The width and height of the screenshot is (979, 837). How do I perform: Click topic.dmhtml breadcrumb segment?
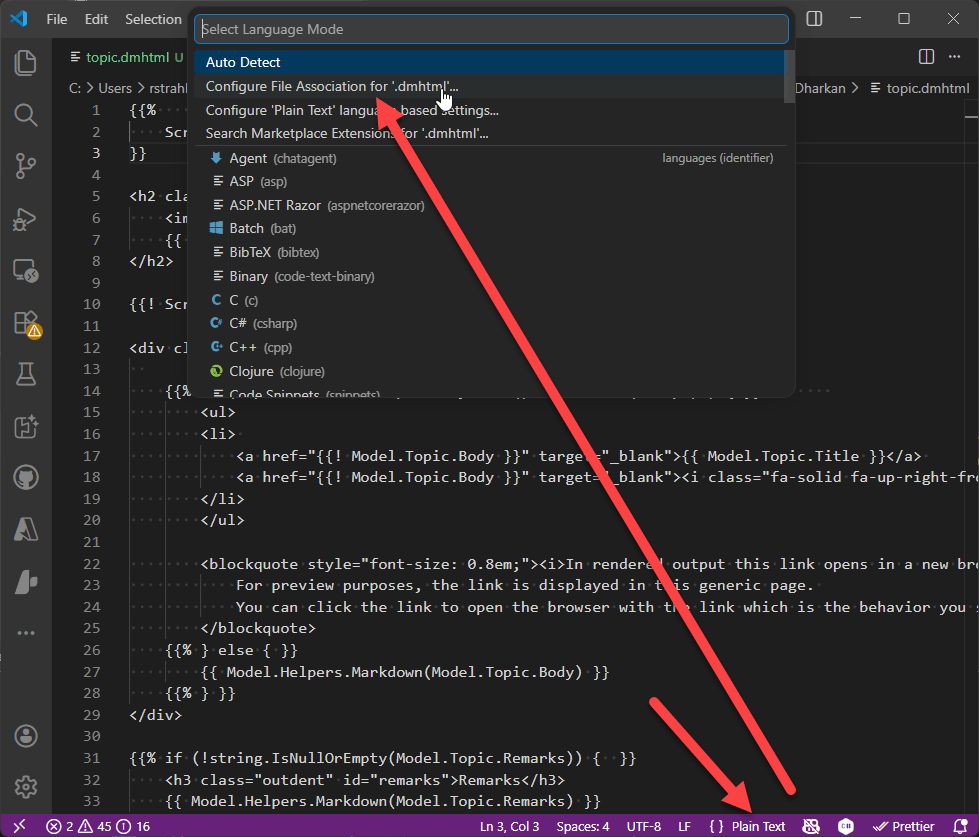click(920, 89)
